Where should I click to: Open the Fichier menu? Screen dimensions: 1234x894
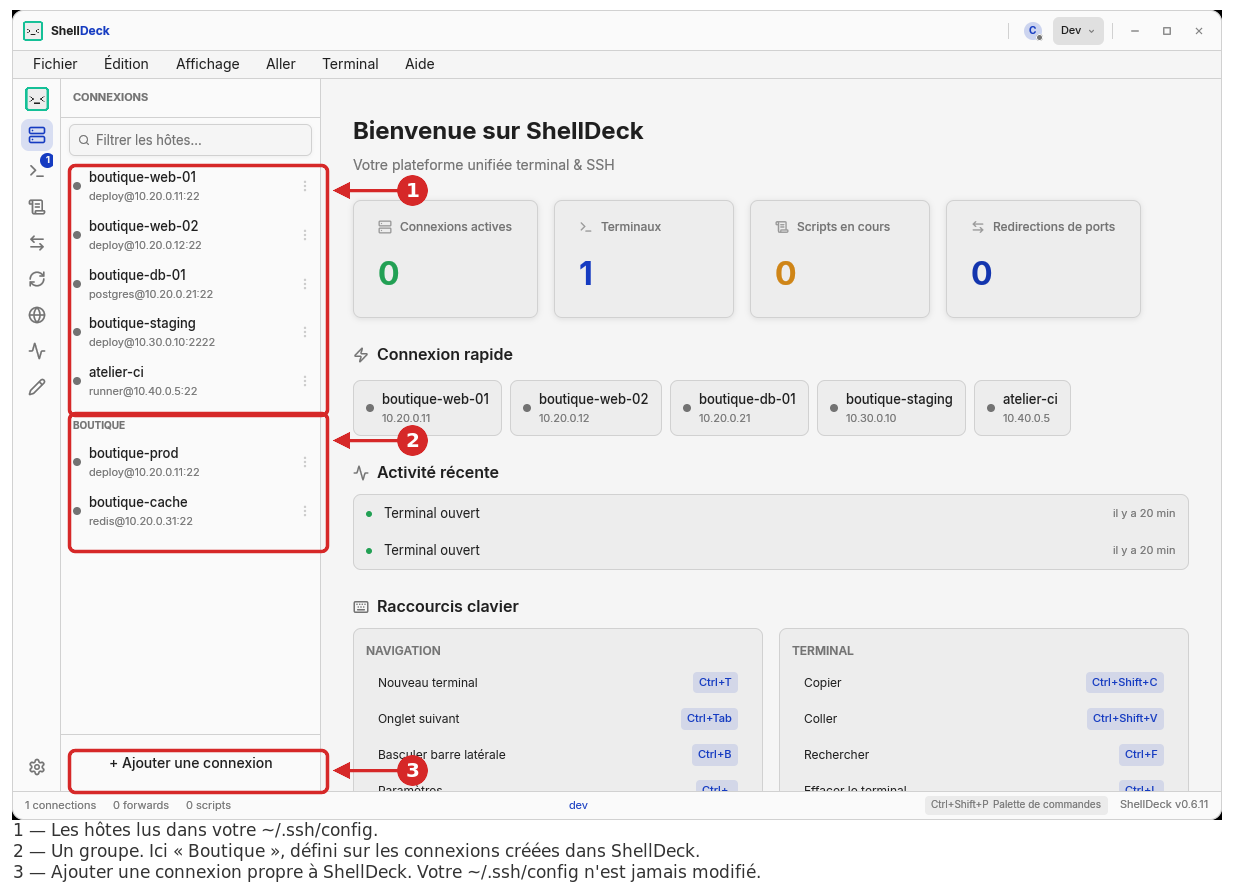coord(55,64)
